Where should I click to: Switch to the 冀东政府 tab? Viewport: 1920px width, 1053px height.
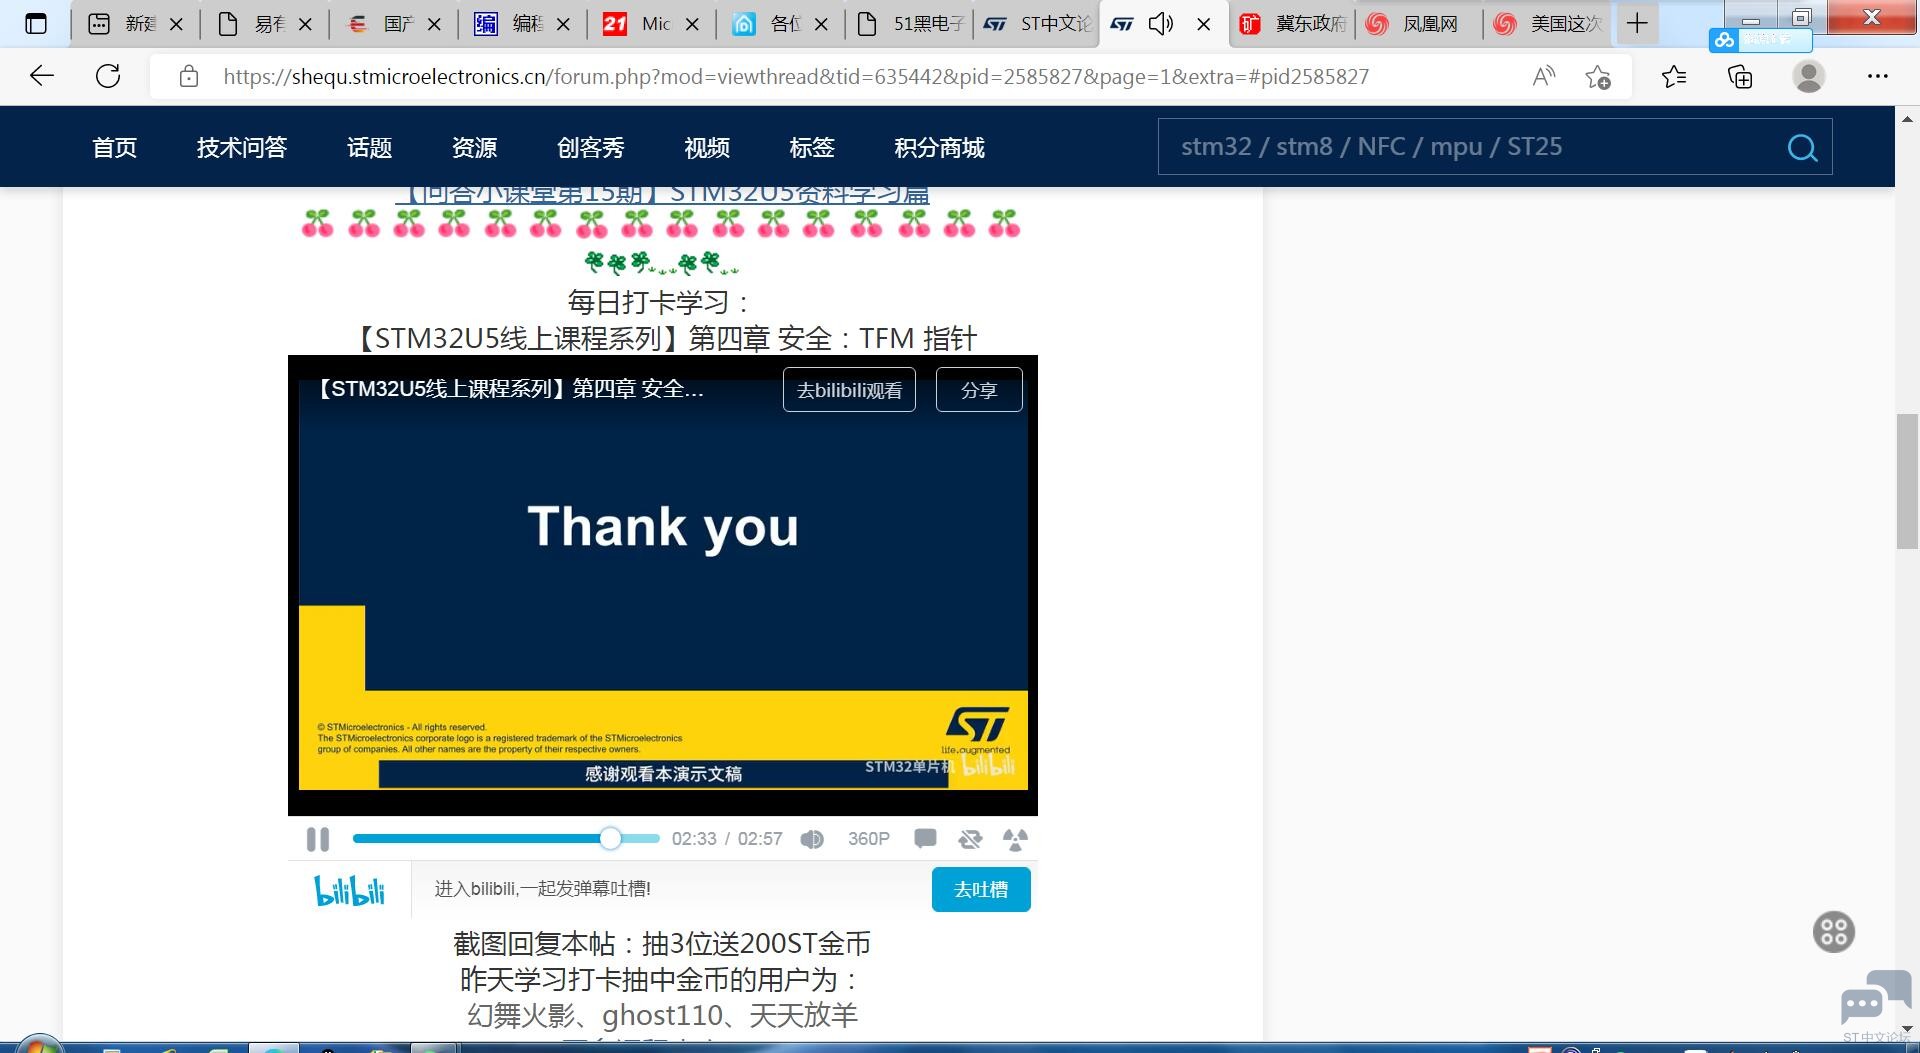[1294, 24]
